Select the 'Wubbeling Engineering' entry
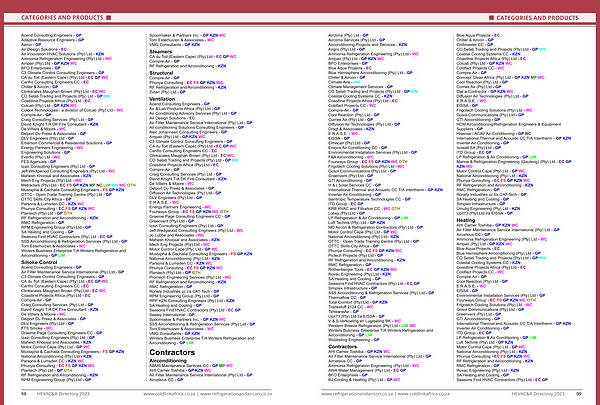This screenshot has width=600, height=405. click(354, 340)
